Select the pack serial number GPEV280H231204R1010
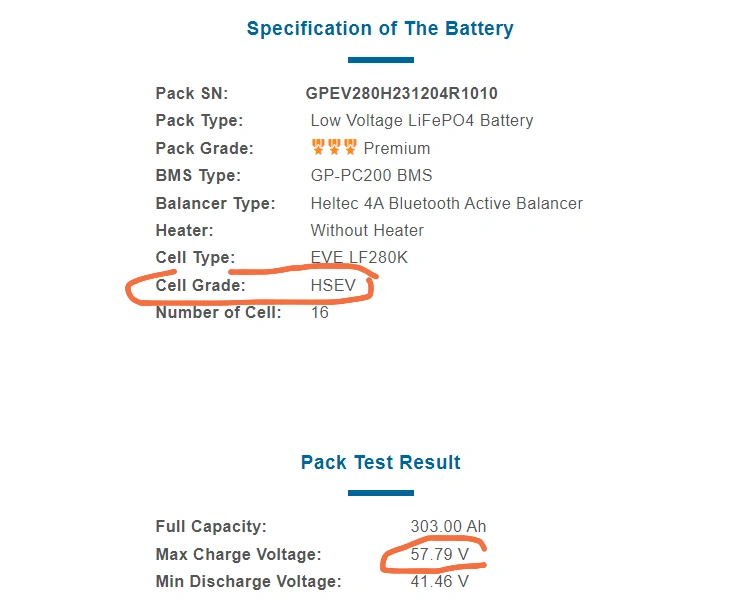This screenshot has width=754, height=612. tap(402, 93)
